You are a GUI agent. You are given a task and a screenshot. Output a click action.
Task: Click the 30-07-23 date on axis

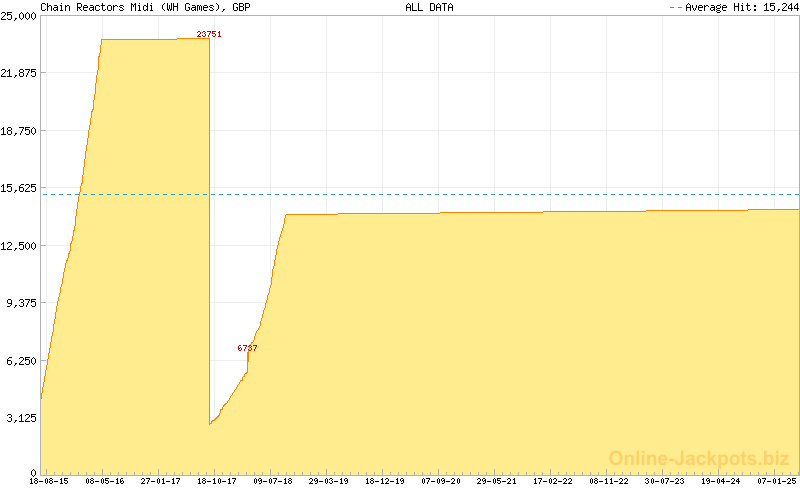[x=665, y=482]
